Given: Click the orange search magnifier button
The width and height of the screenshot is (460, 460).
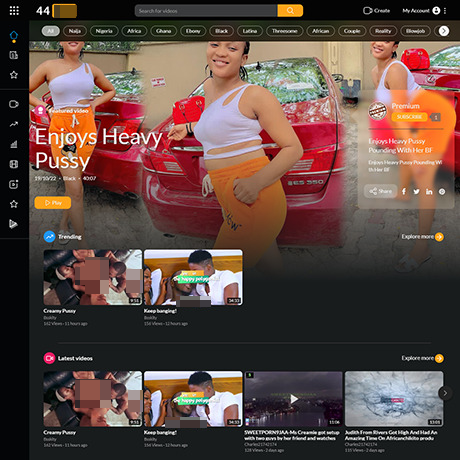Looking at the screenshot, I should pyautogui.click(x=290, y=11).
